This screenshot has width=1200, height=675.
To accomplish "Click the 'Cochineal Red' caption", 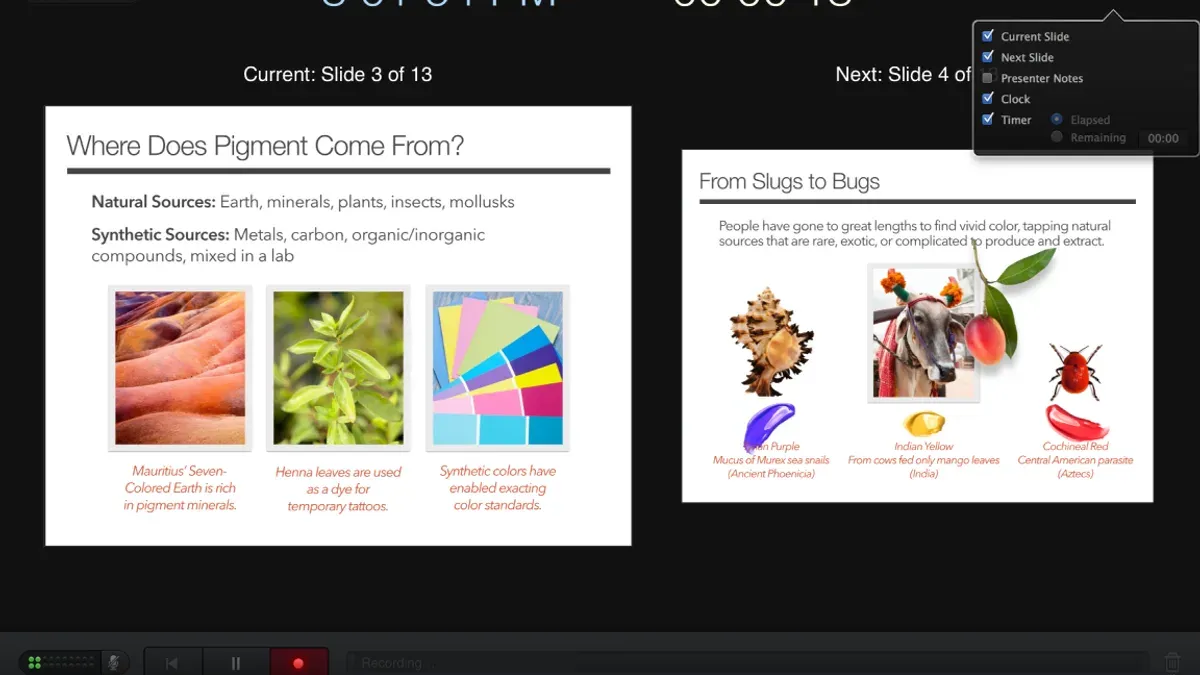I will click(1075, 446).
